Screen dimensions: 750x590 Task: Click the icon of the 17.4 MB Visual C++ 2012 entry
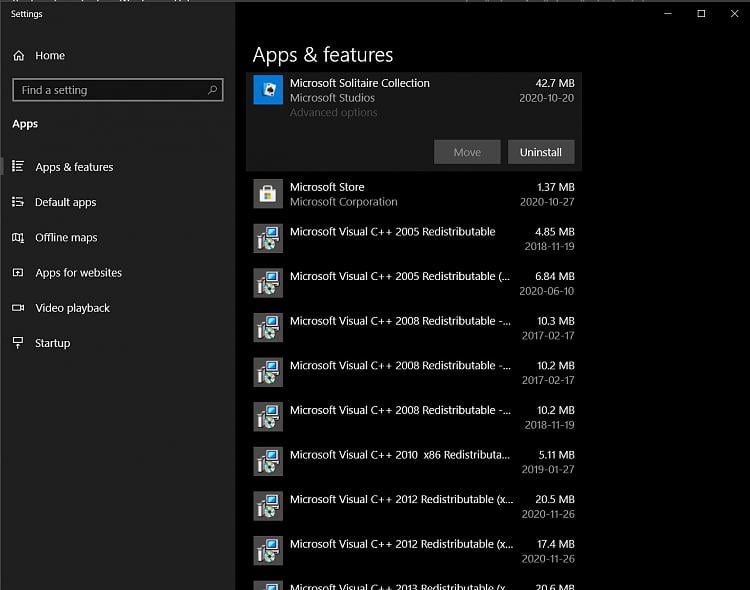pos(268,550)
